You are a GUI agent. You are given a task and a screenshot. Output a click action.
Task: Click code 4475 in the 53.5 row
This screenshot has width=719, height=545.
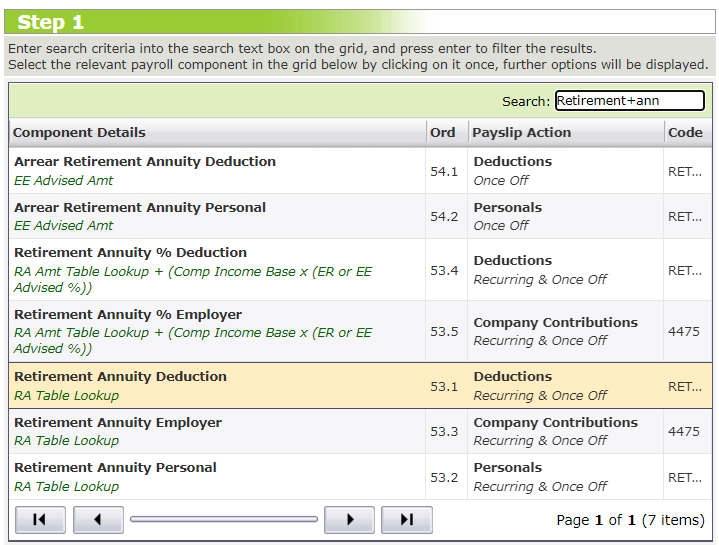pos(684,332)
